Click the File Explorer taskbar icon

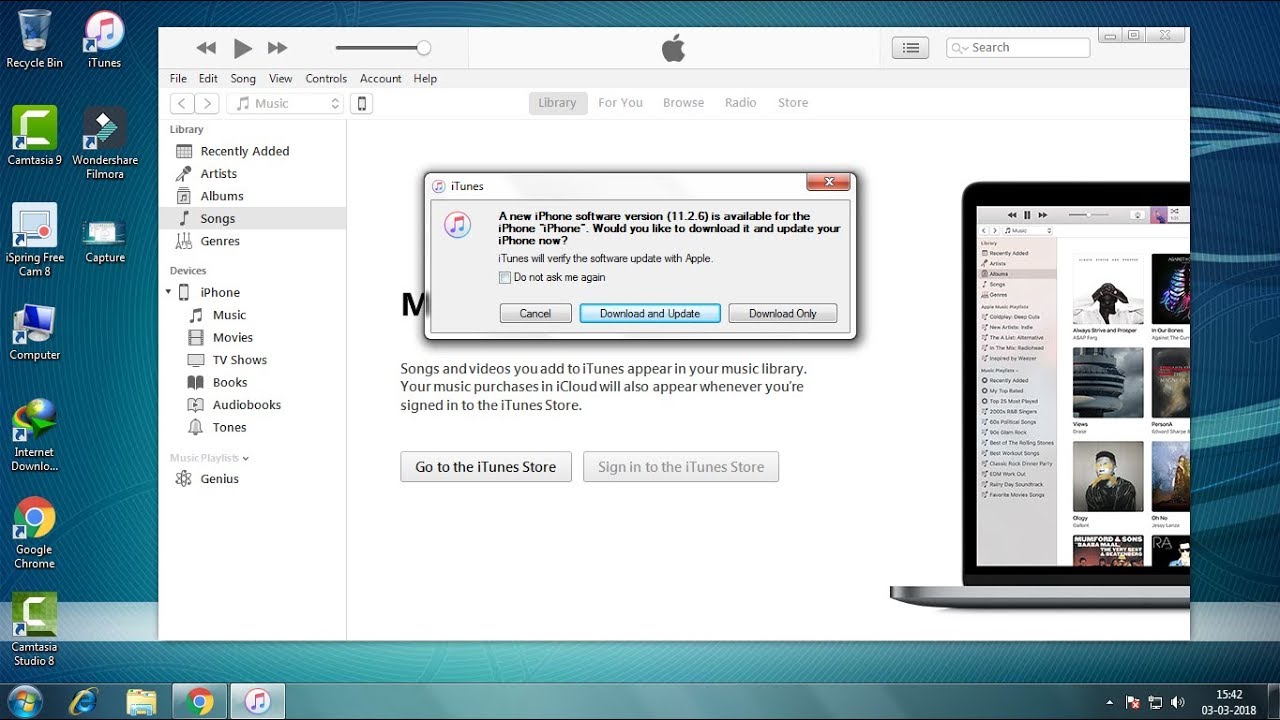[142, 701]
